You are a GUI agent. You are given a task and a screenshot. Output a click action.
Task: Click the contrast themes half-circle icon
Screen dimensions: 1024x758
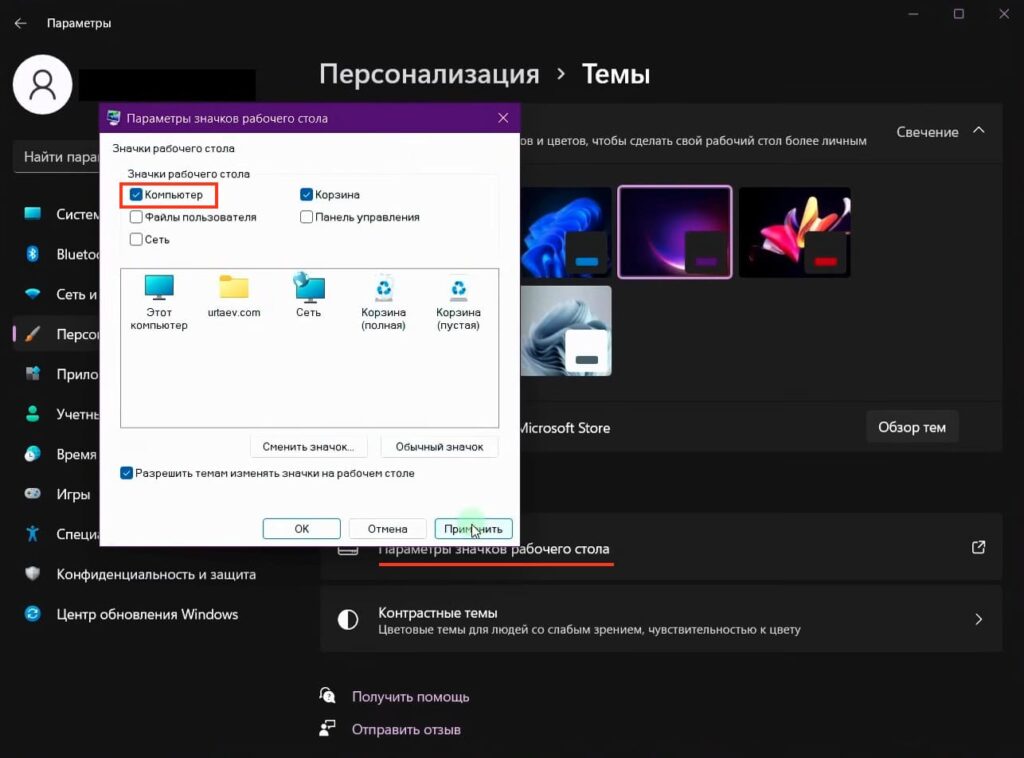click(x=347, y=620)
